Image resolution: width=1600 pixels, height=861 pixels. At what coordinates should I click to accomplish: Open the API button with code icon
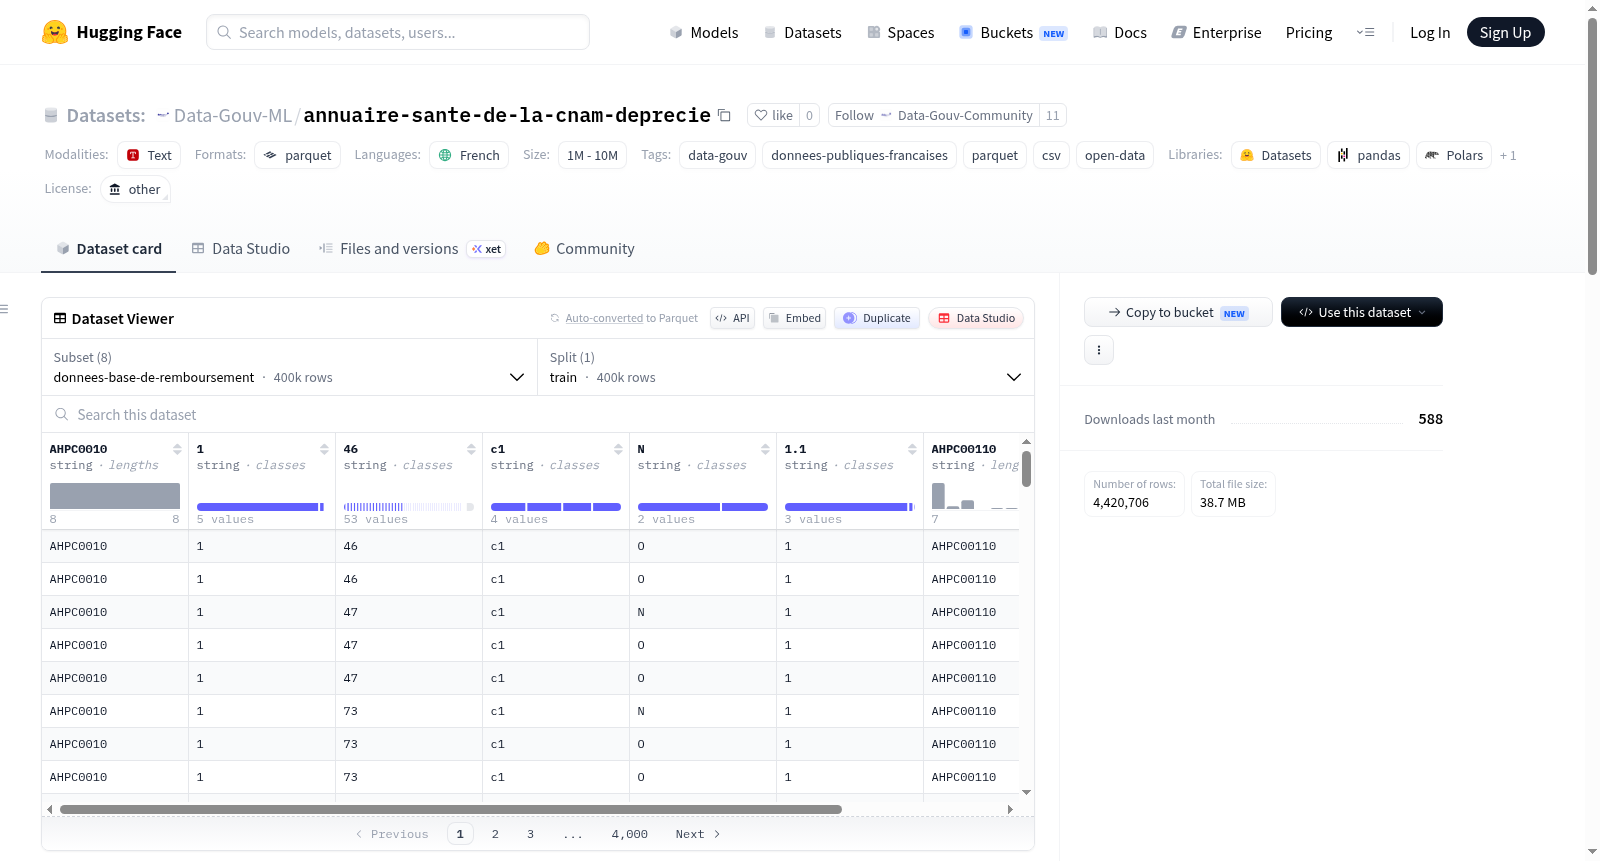732,318
